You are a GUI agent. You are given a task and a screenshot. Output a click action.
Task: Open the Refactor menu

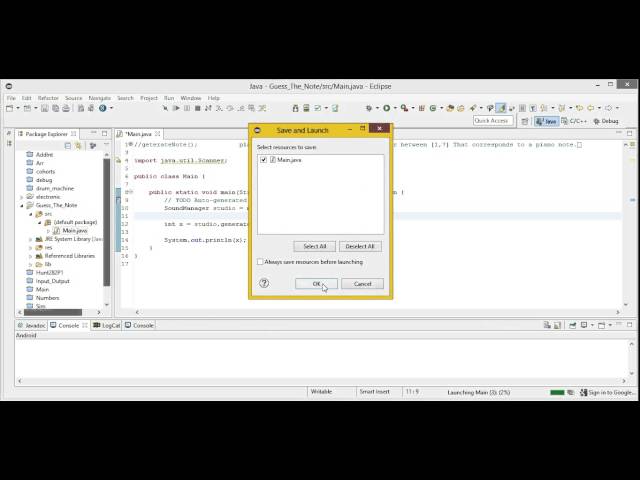48,98
